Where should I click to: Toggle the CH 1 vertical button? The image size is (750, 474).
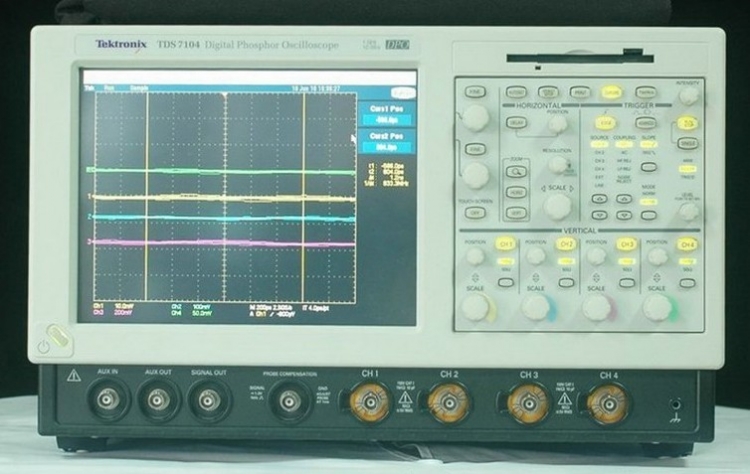coord(505,244)
